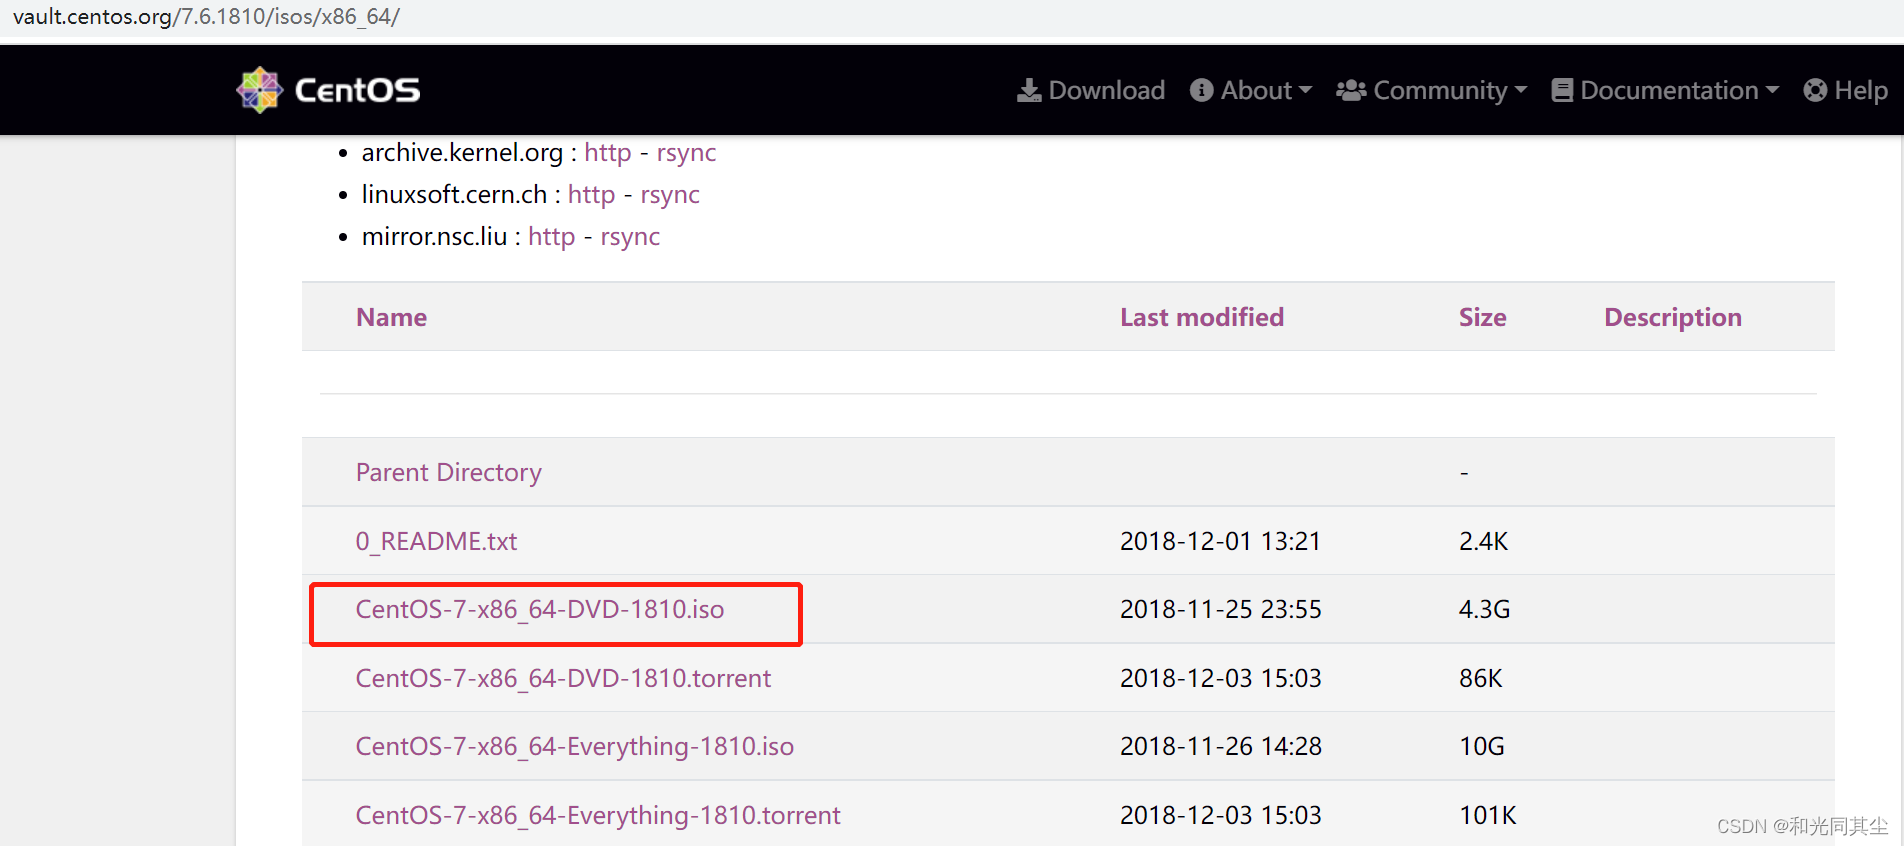
Task: Select the 86K size value
Action: pyautogui.click(x=1480, y=678)
